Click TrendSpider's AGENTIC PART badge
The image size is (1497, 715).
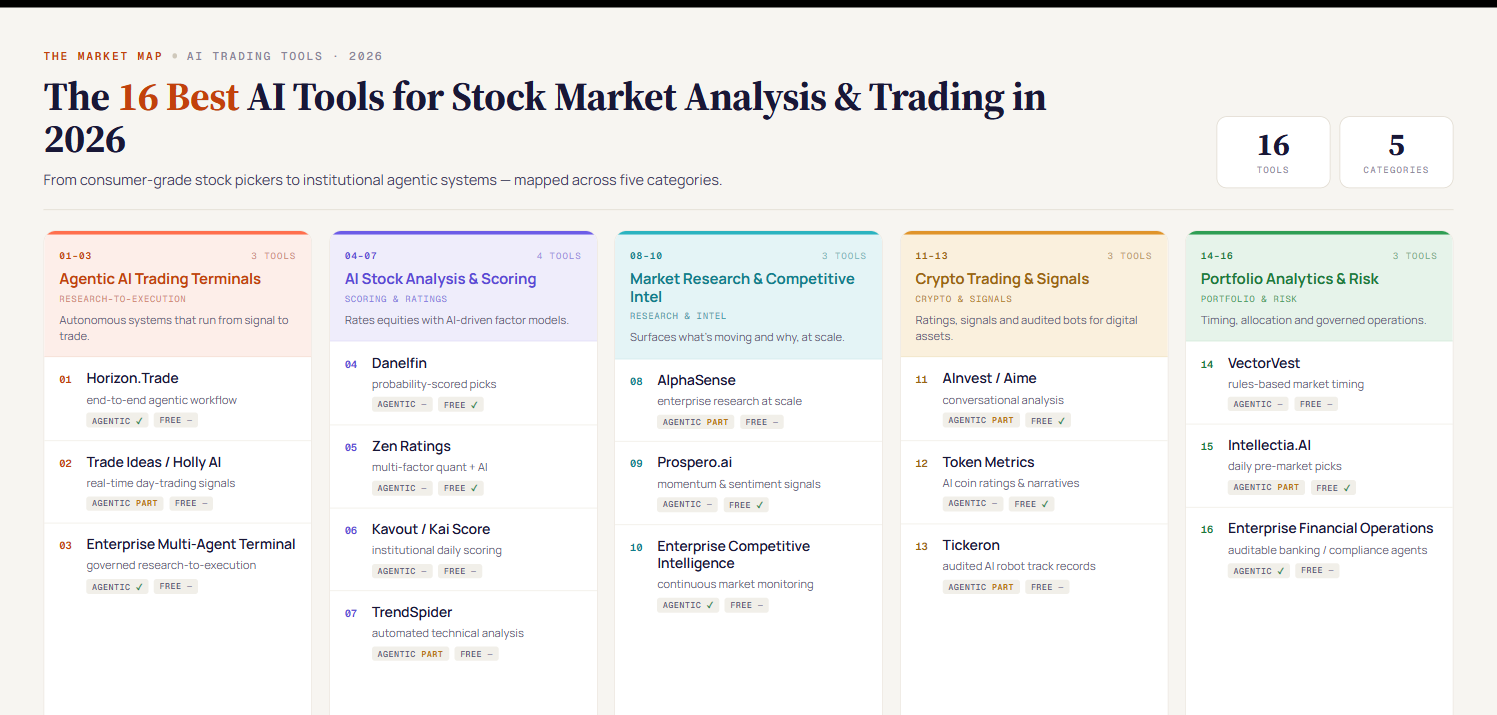(410, 654)
